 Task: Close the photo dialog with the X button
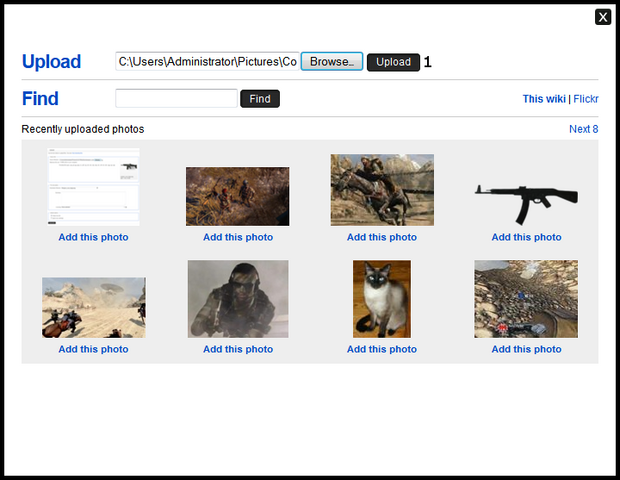click(603, 17)
